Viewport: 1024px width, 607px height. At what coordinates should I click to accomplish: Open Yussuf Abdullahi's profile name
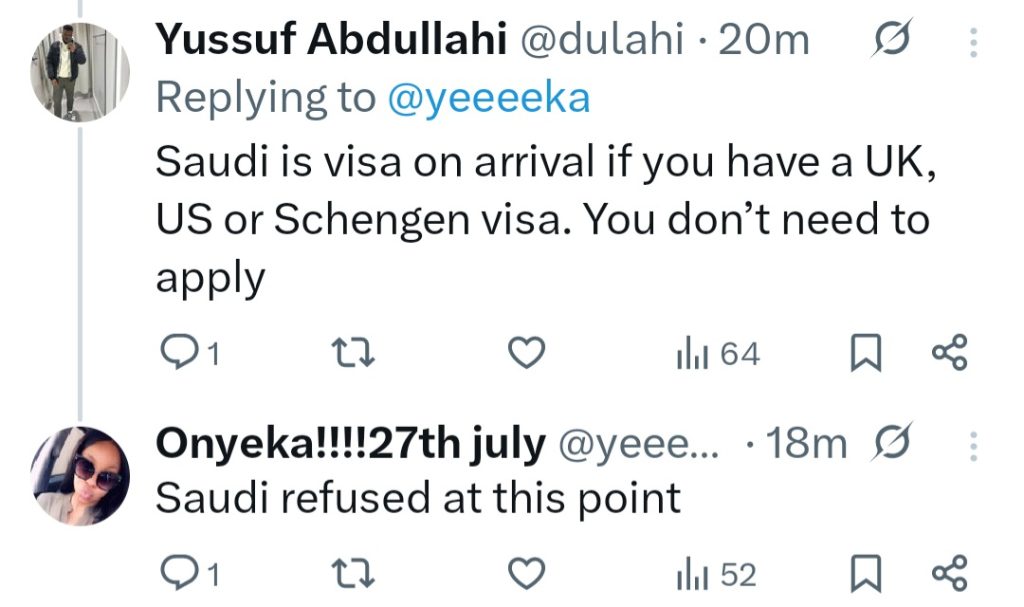(331, 41)
